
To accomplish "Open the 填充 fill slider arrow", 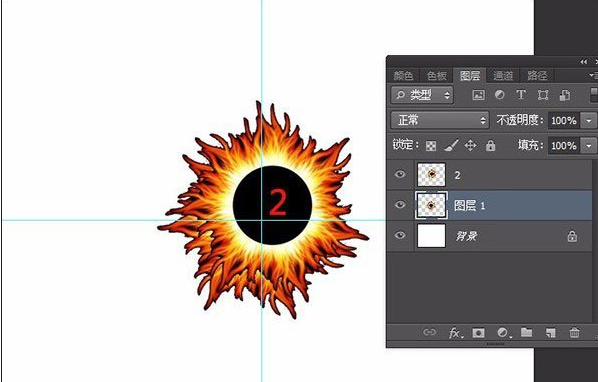I will pos(589,146).
